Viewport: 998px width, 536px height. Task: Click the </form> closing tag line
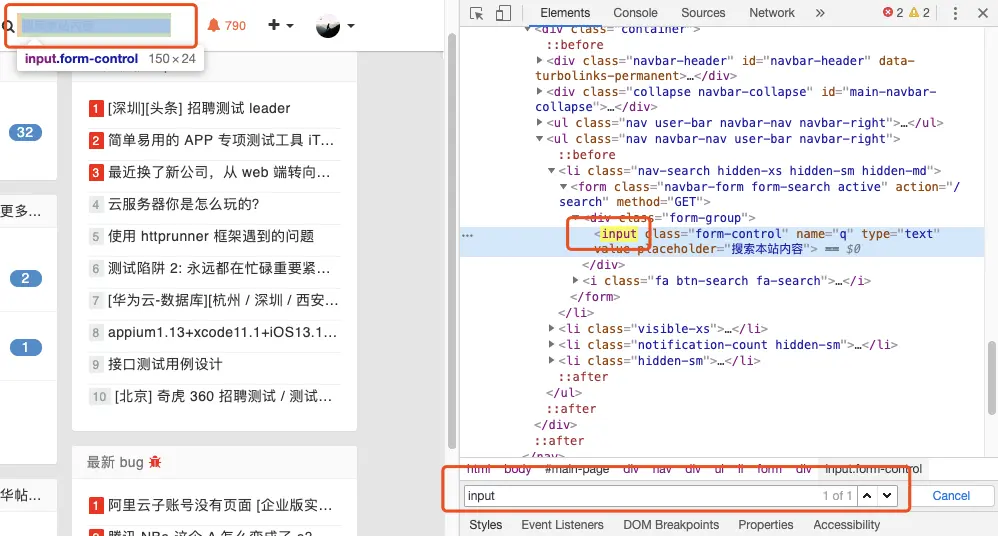point(594,297)
